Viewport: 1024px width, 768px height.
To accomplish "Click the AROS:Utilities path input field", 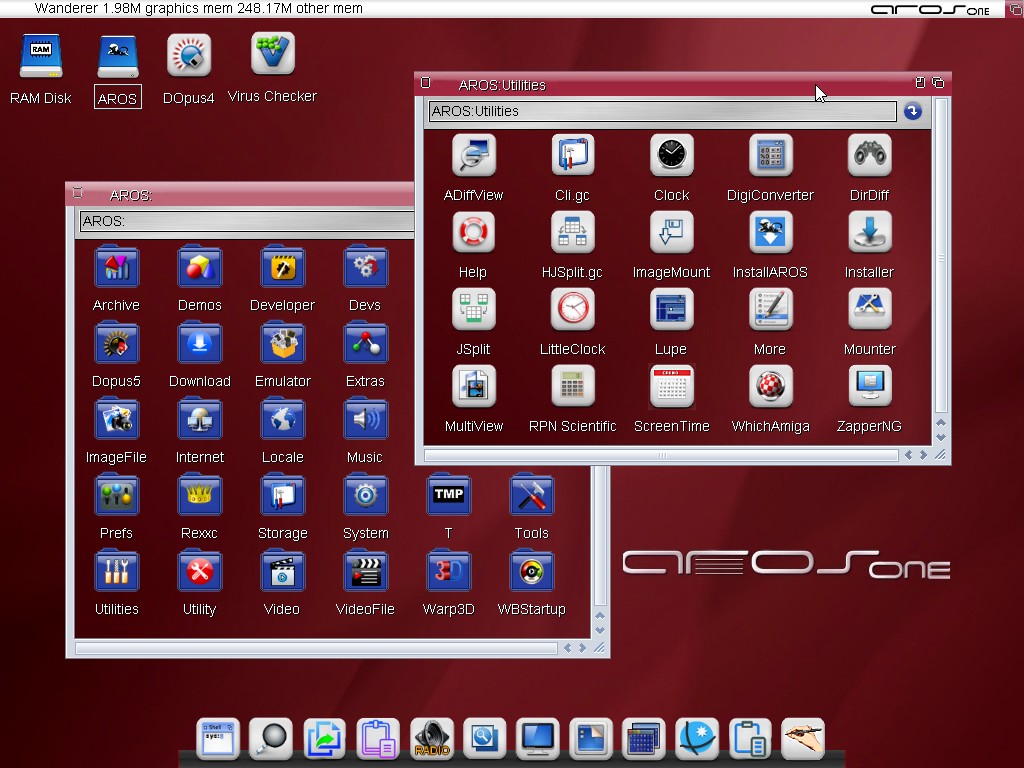I will tap(660, 111).
